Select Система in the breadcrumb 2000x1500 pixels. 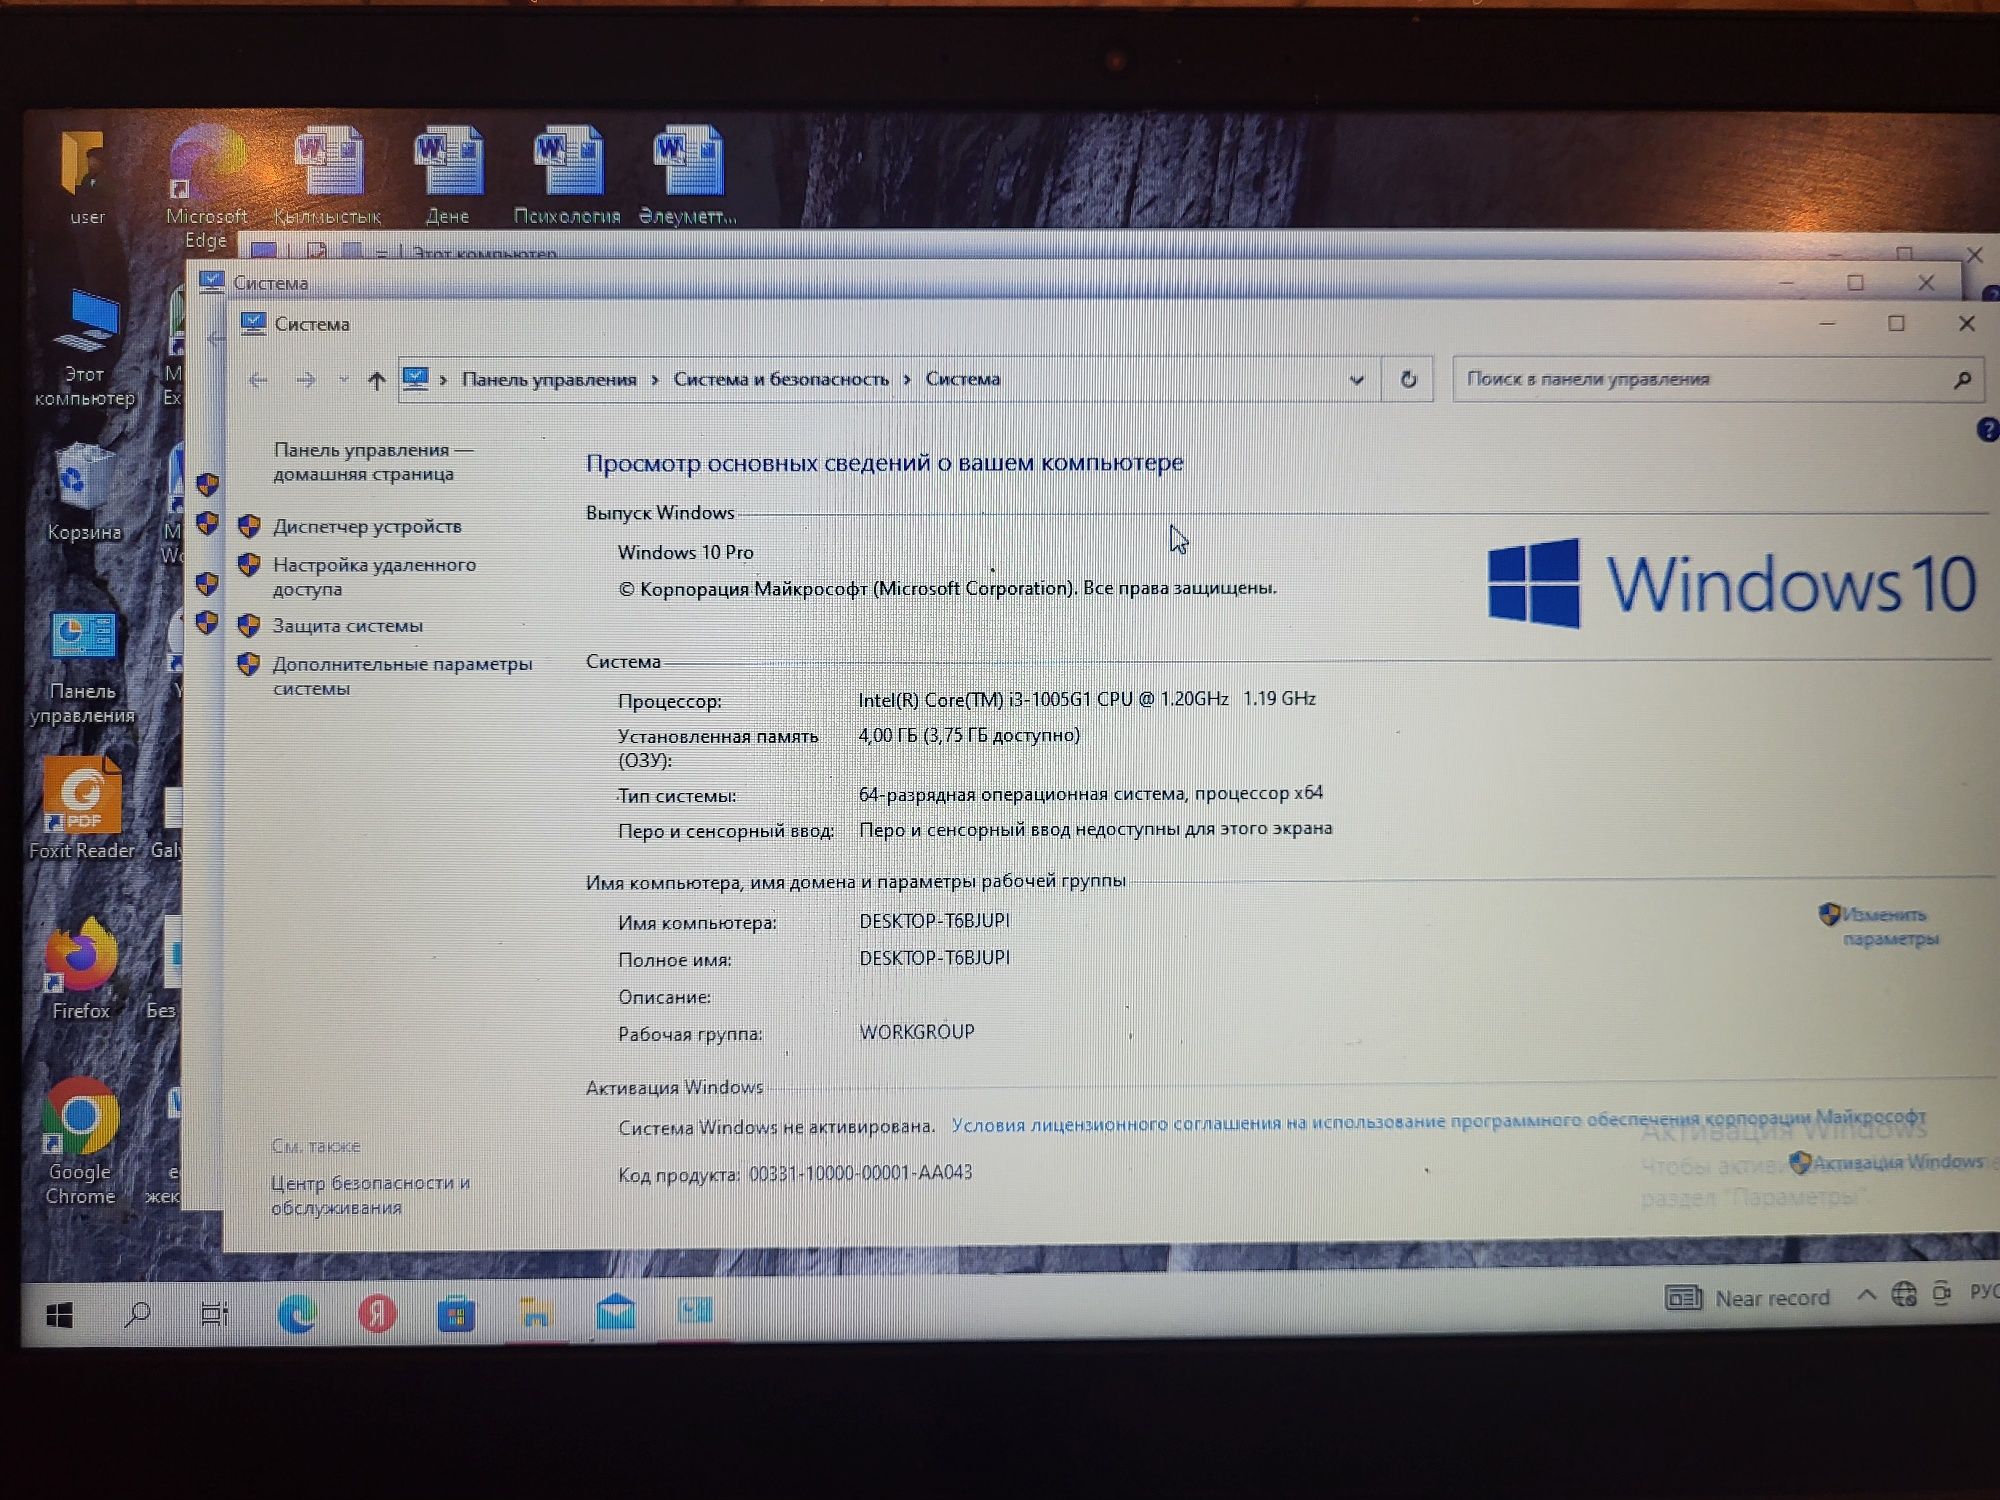pyautogui.click(x=963, y=379)
